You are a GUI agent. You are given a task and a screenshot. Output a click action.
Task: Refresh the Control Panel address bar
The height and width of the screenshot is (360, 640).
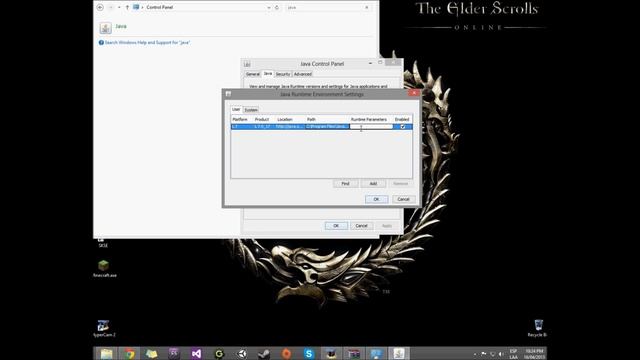[277, 7]
